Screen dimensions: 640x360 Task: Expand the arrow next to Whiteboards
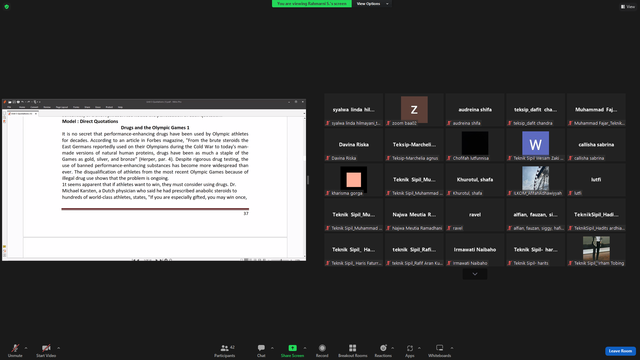tap(452, 348)
